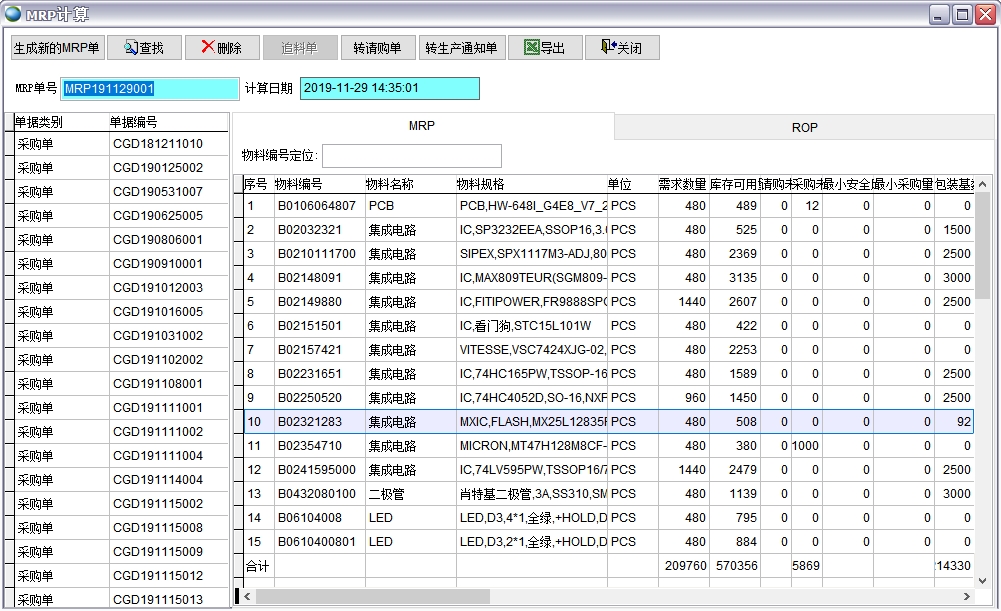
Task: Switch to the ROP tab
Action: (806, 128)
